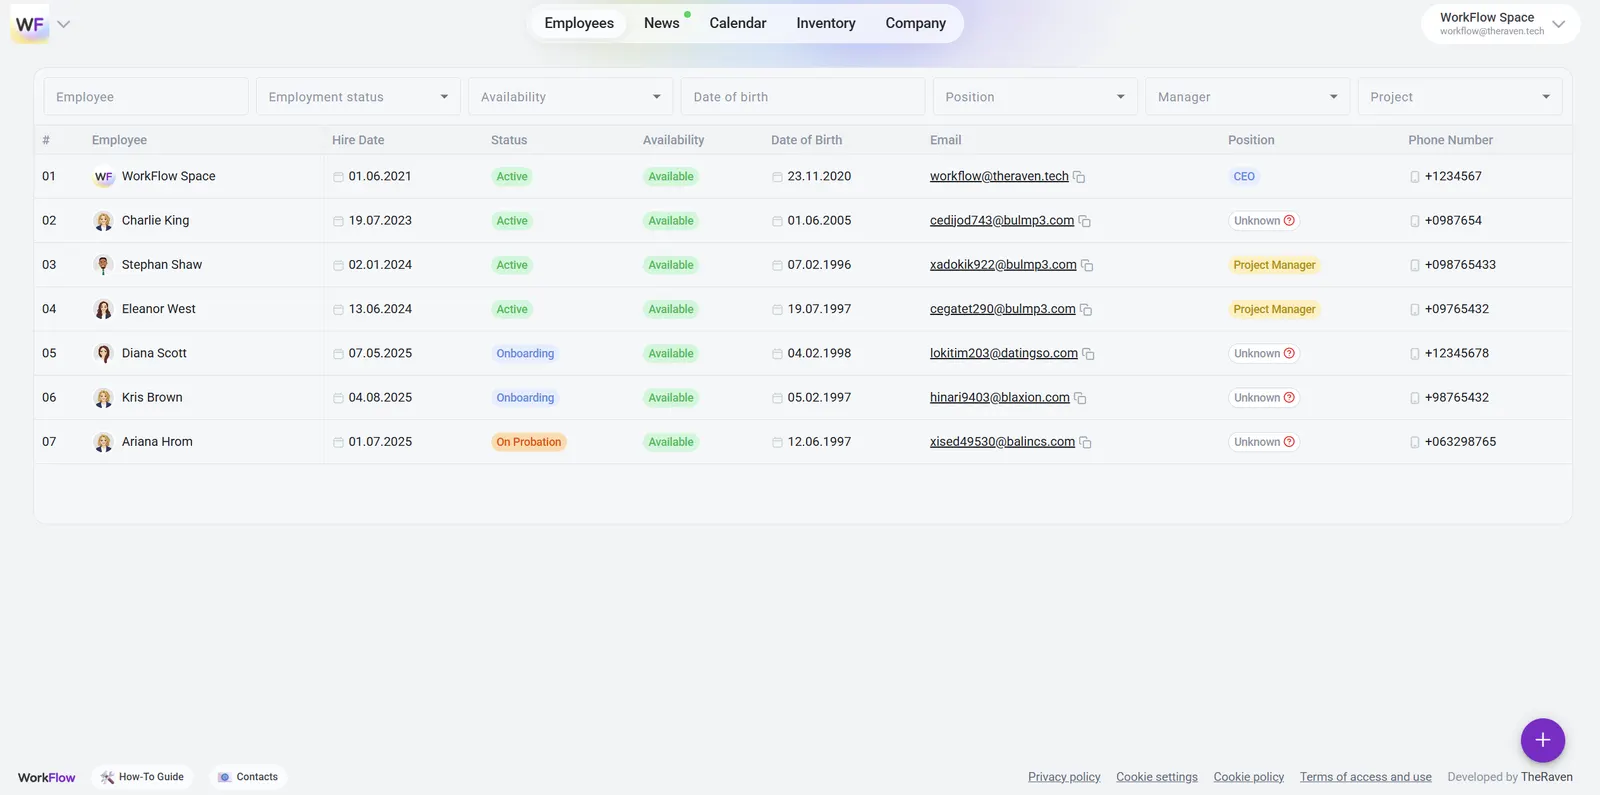Viewport: 1600px width, 795px height.
Task: Copy Stephan Shaw's email with copy icon
Action: tap(1087, 265)
